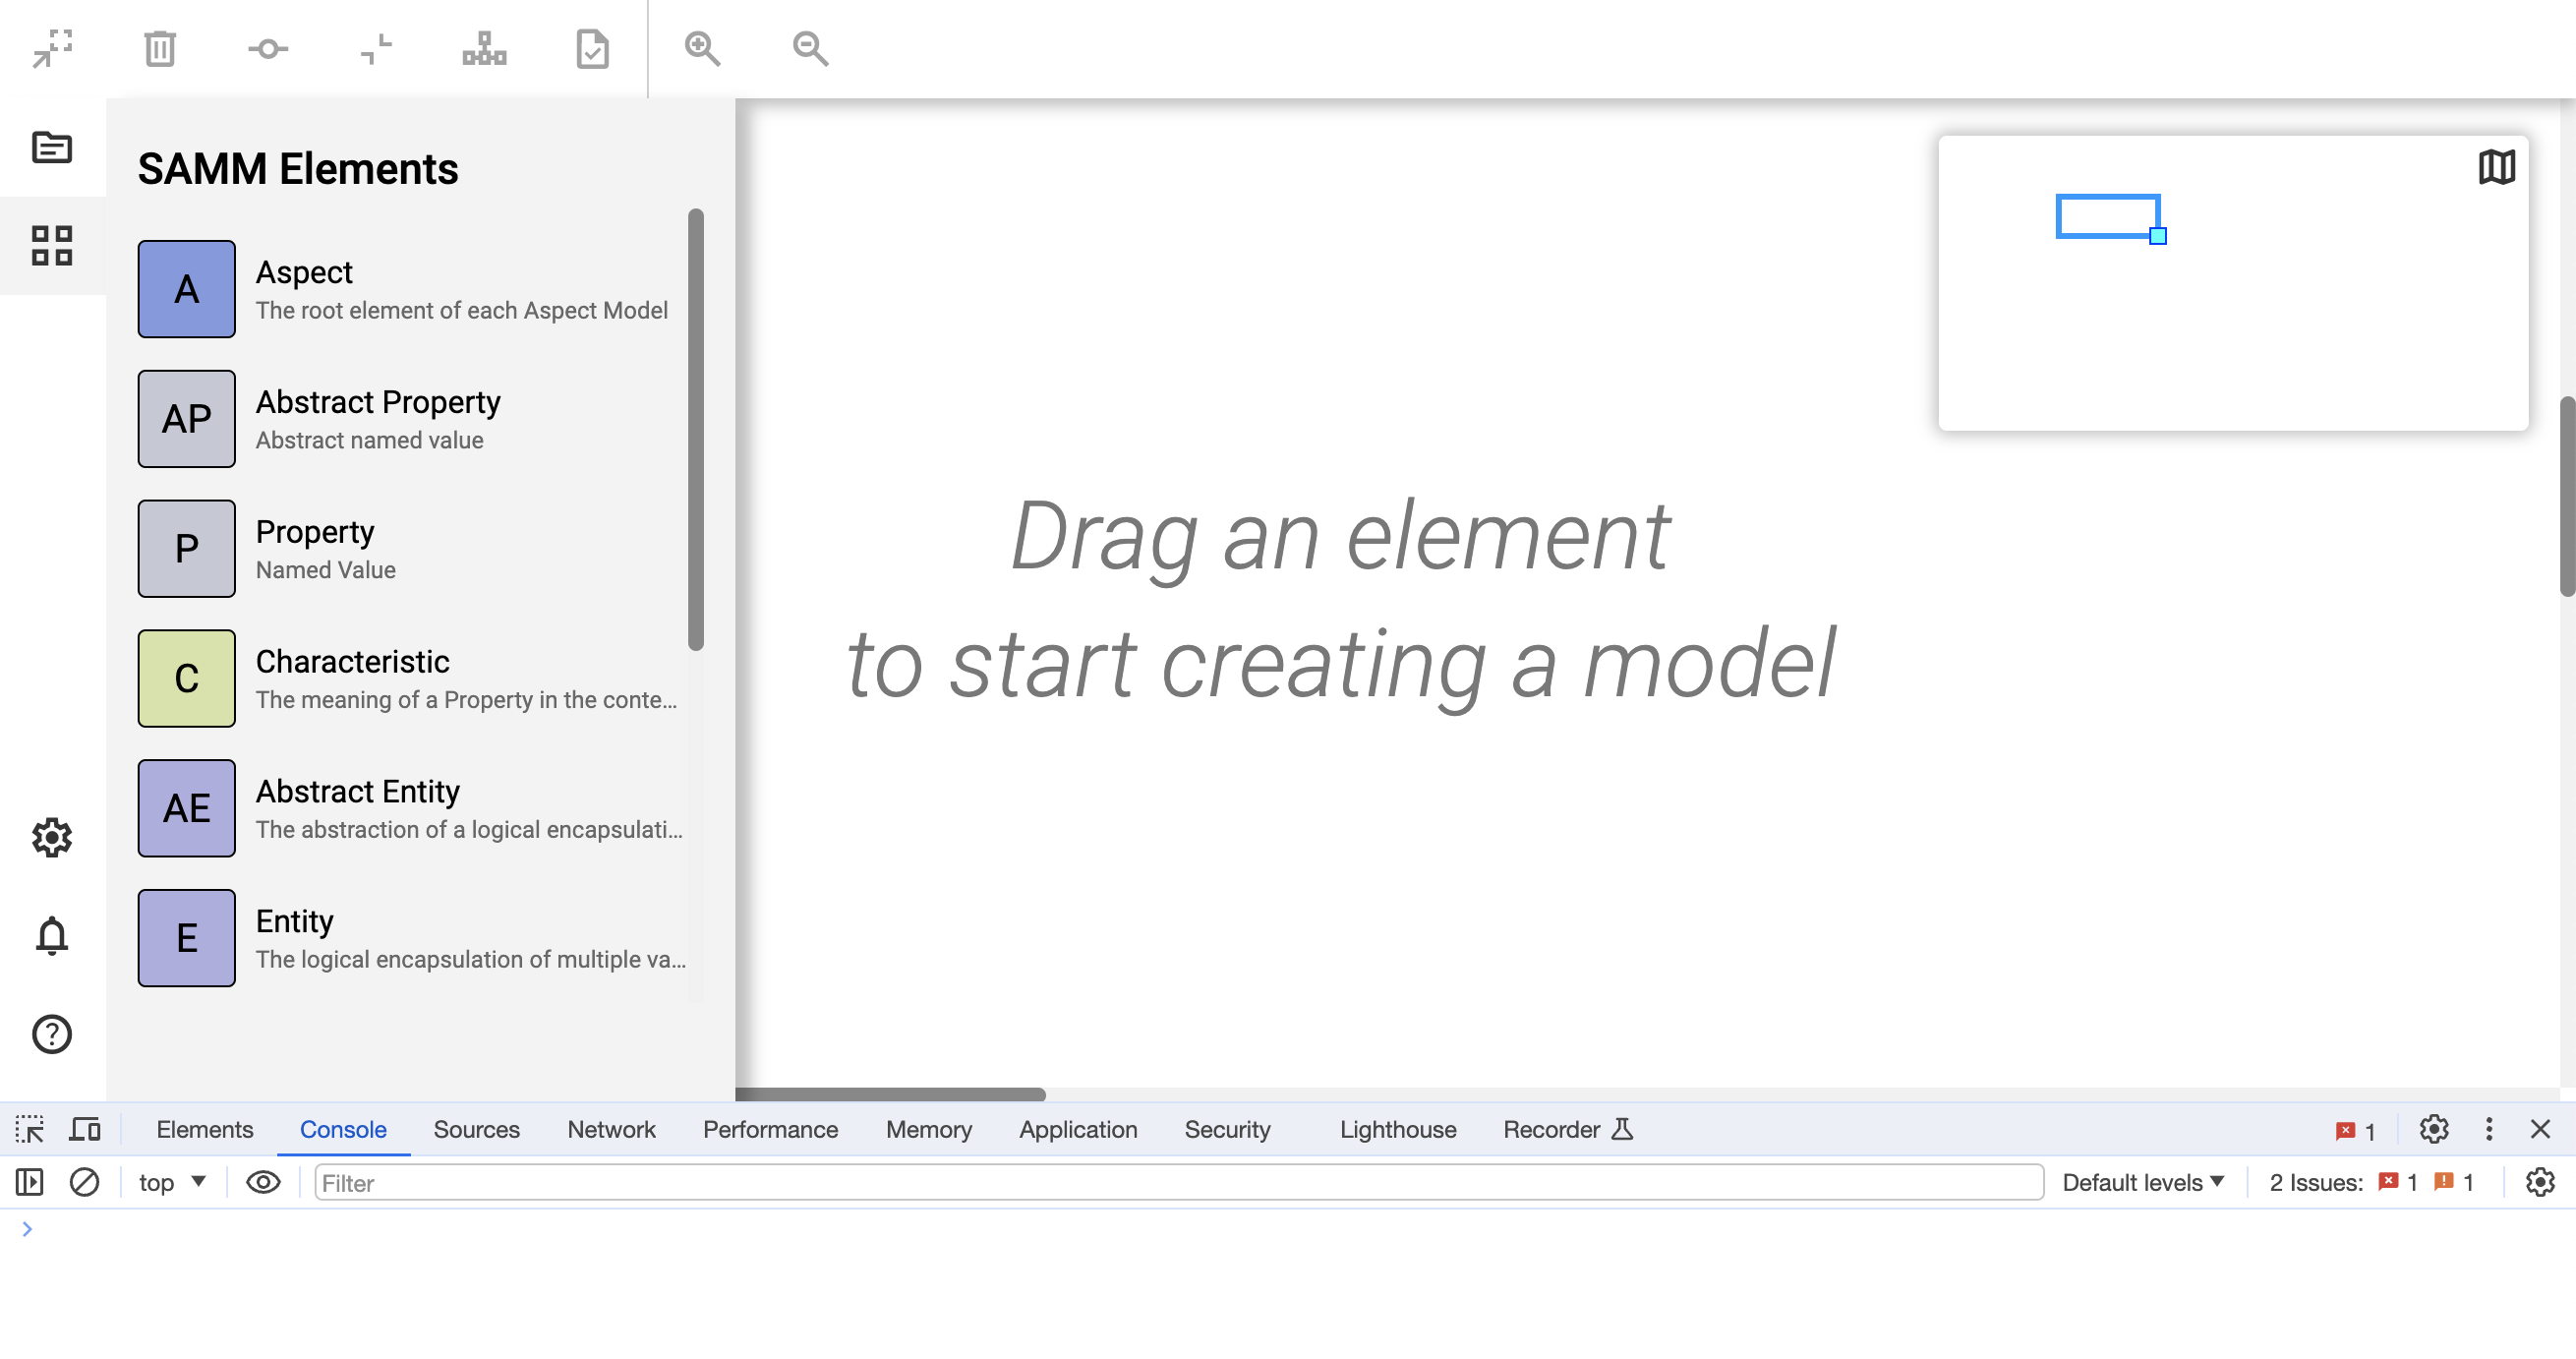
Task: Open the workspace folder panel in the sidebar
Action: click(x=51, y=147)
